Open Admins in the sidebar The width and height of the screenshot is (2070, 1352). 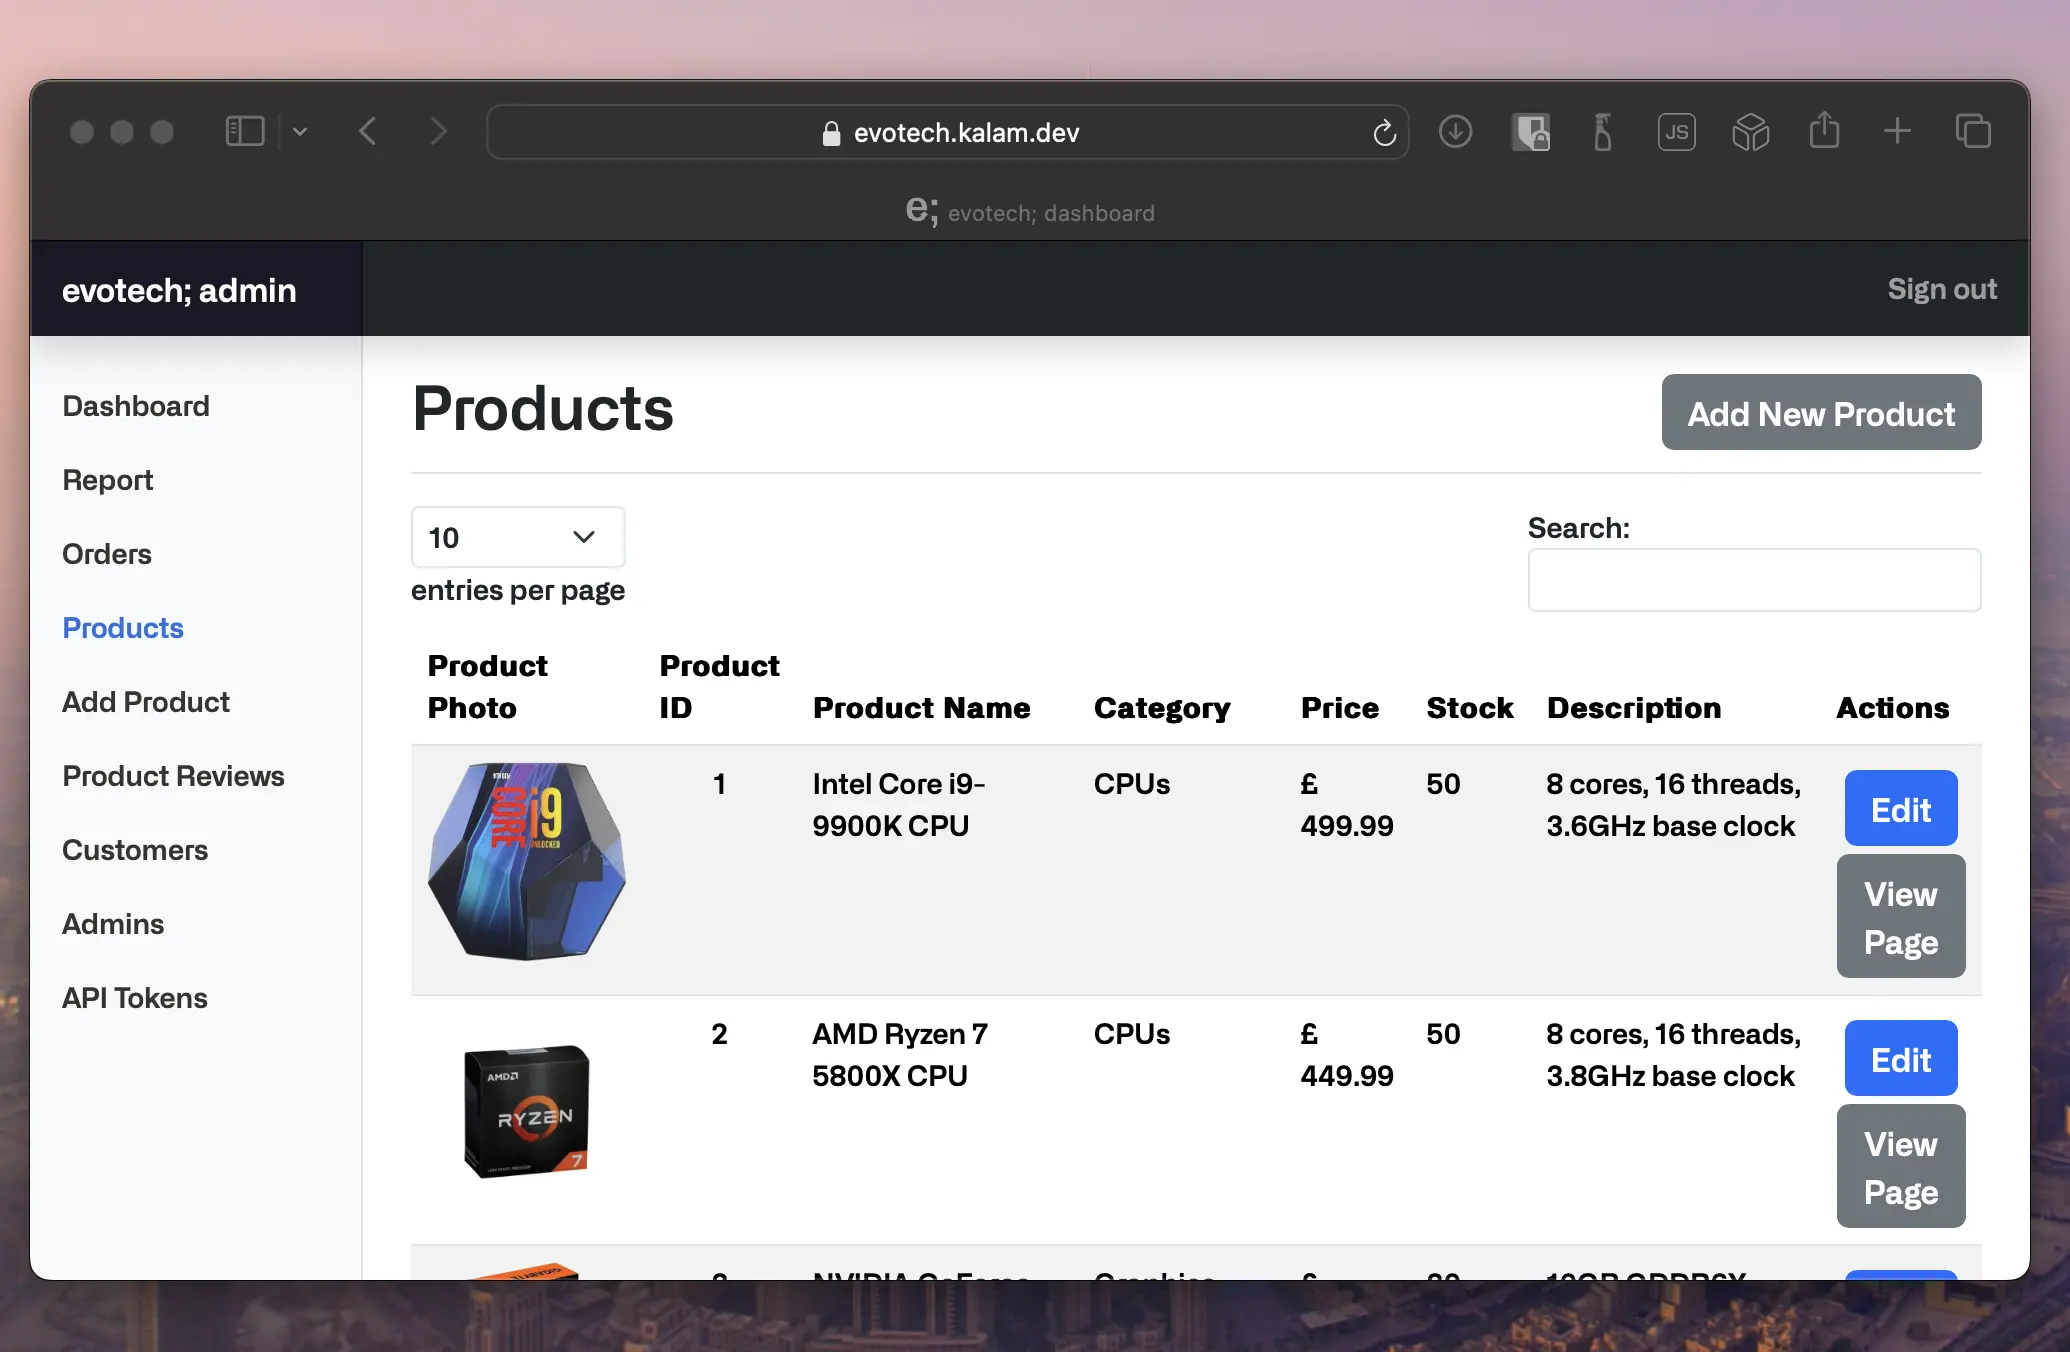coord(113,924)
